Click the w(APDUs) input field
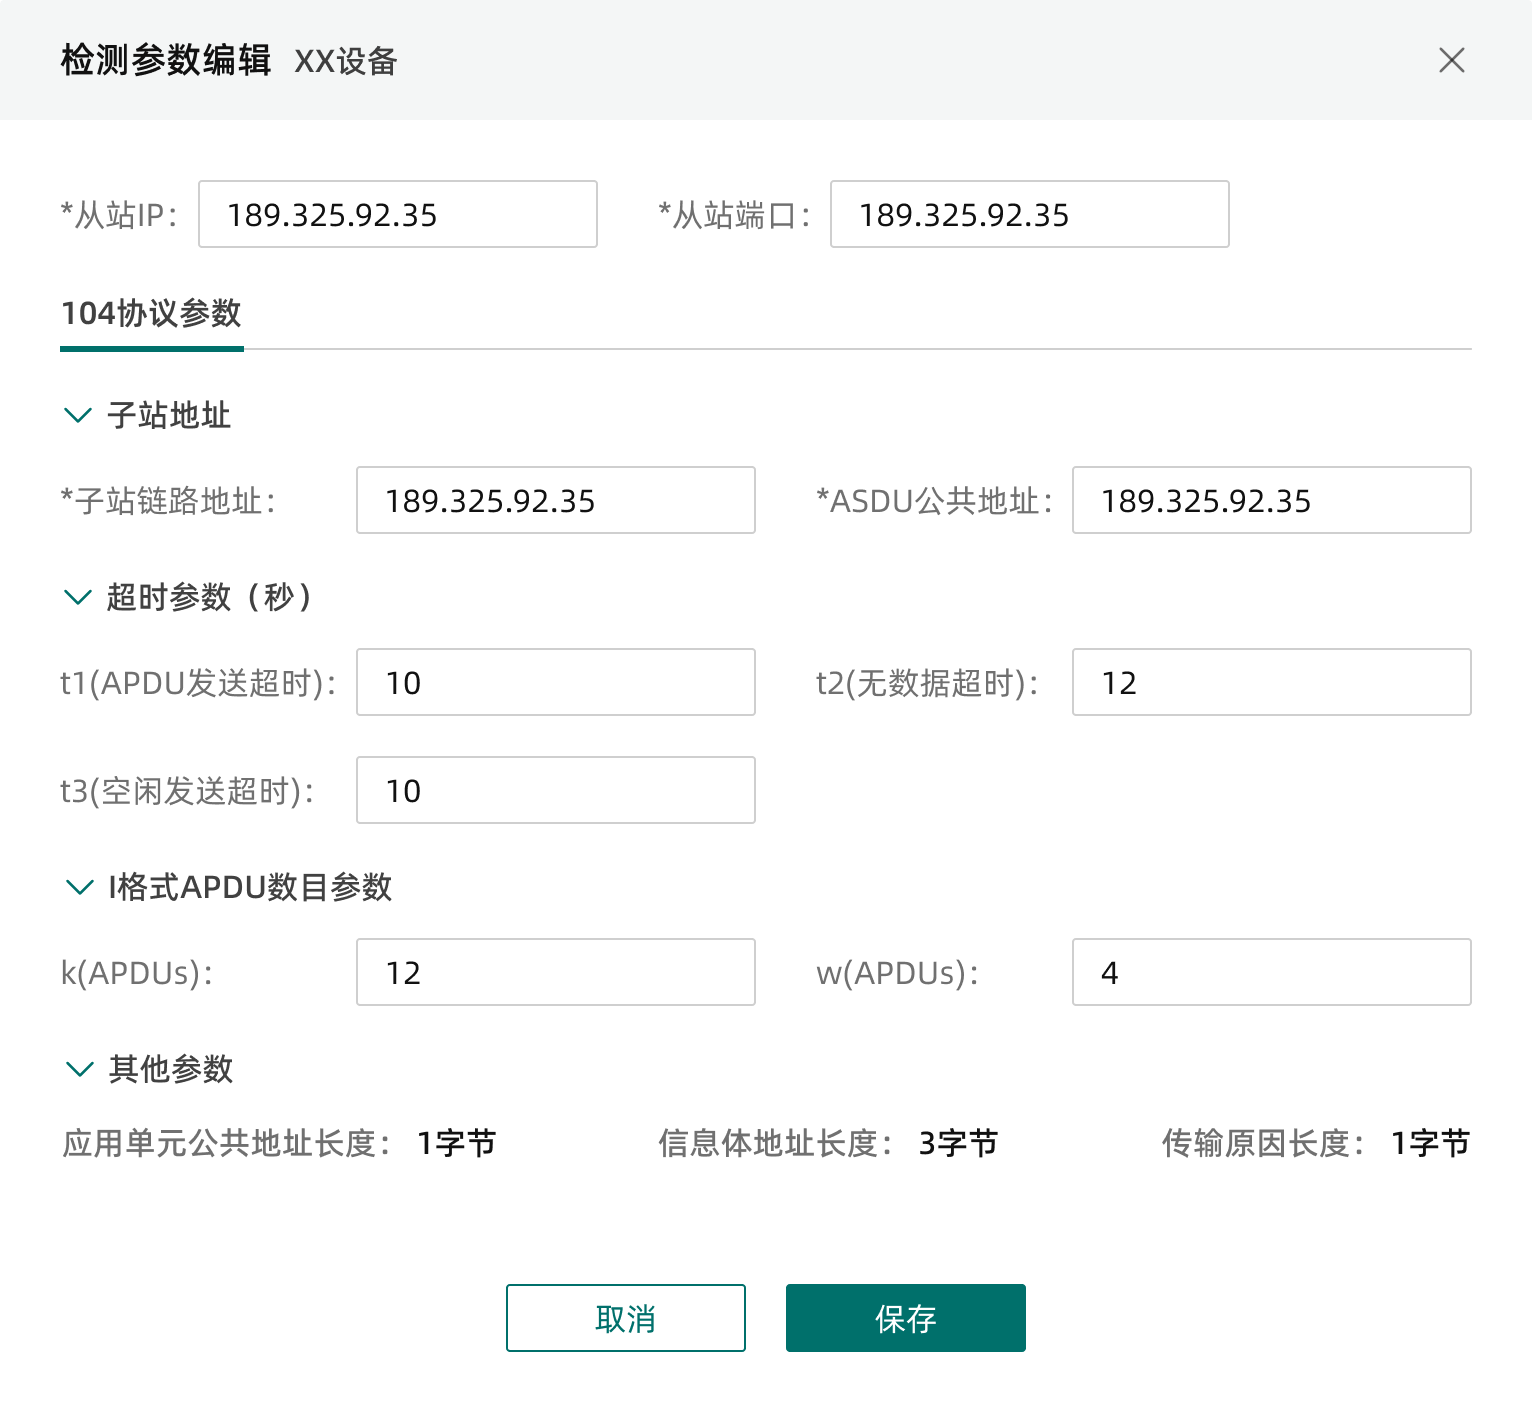1532x1412 pixels. (x=1272, y=972)
